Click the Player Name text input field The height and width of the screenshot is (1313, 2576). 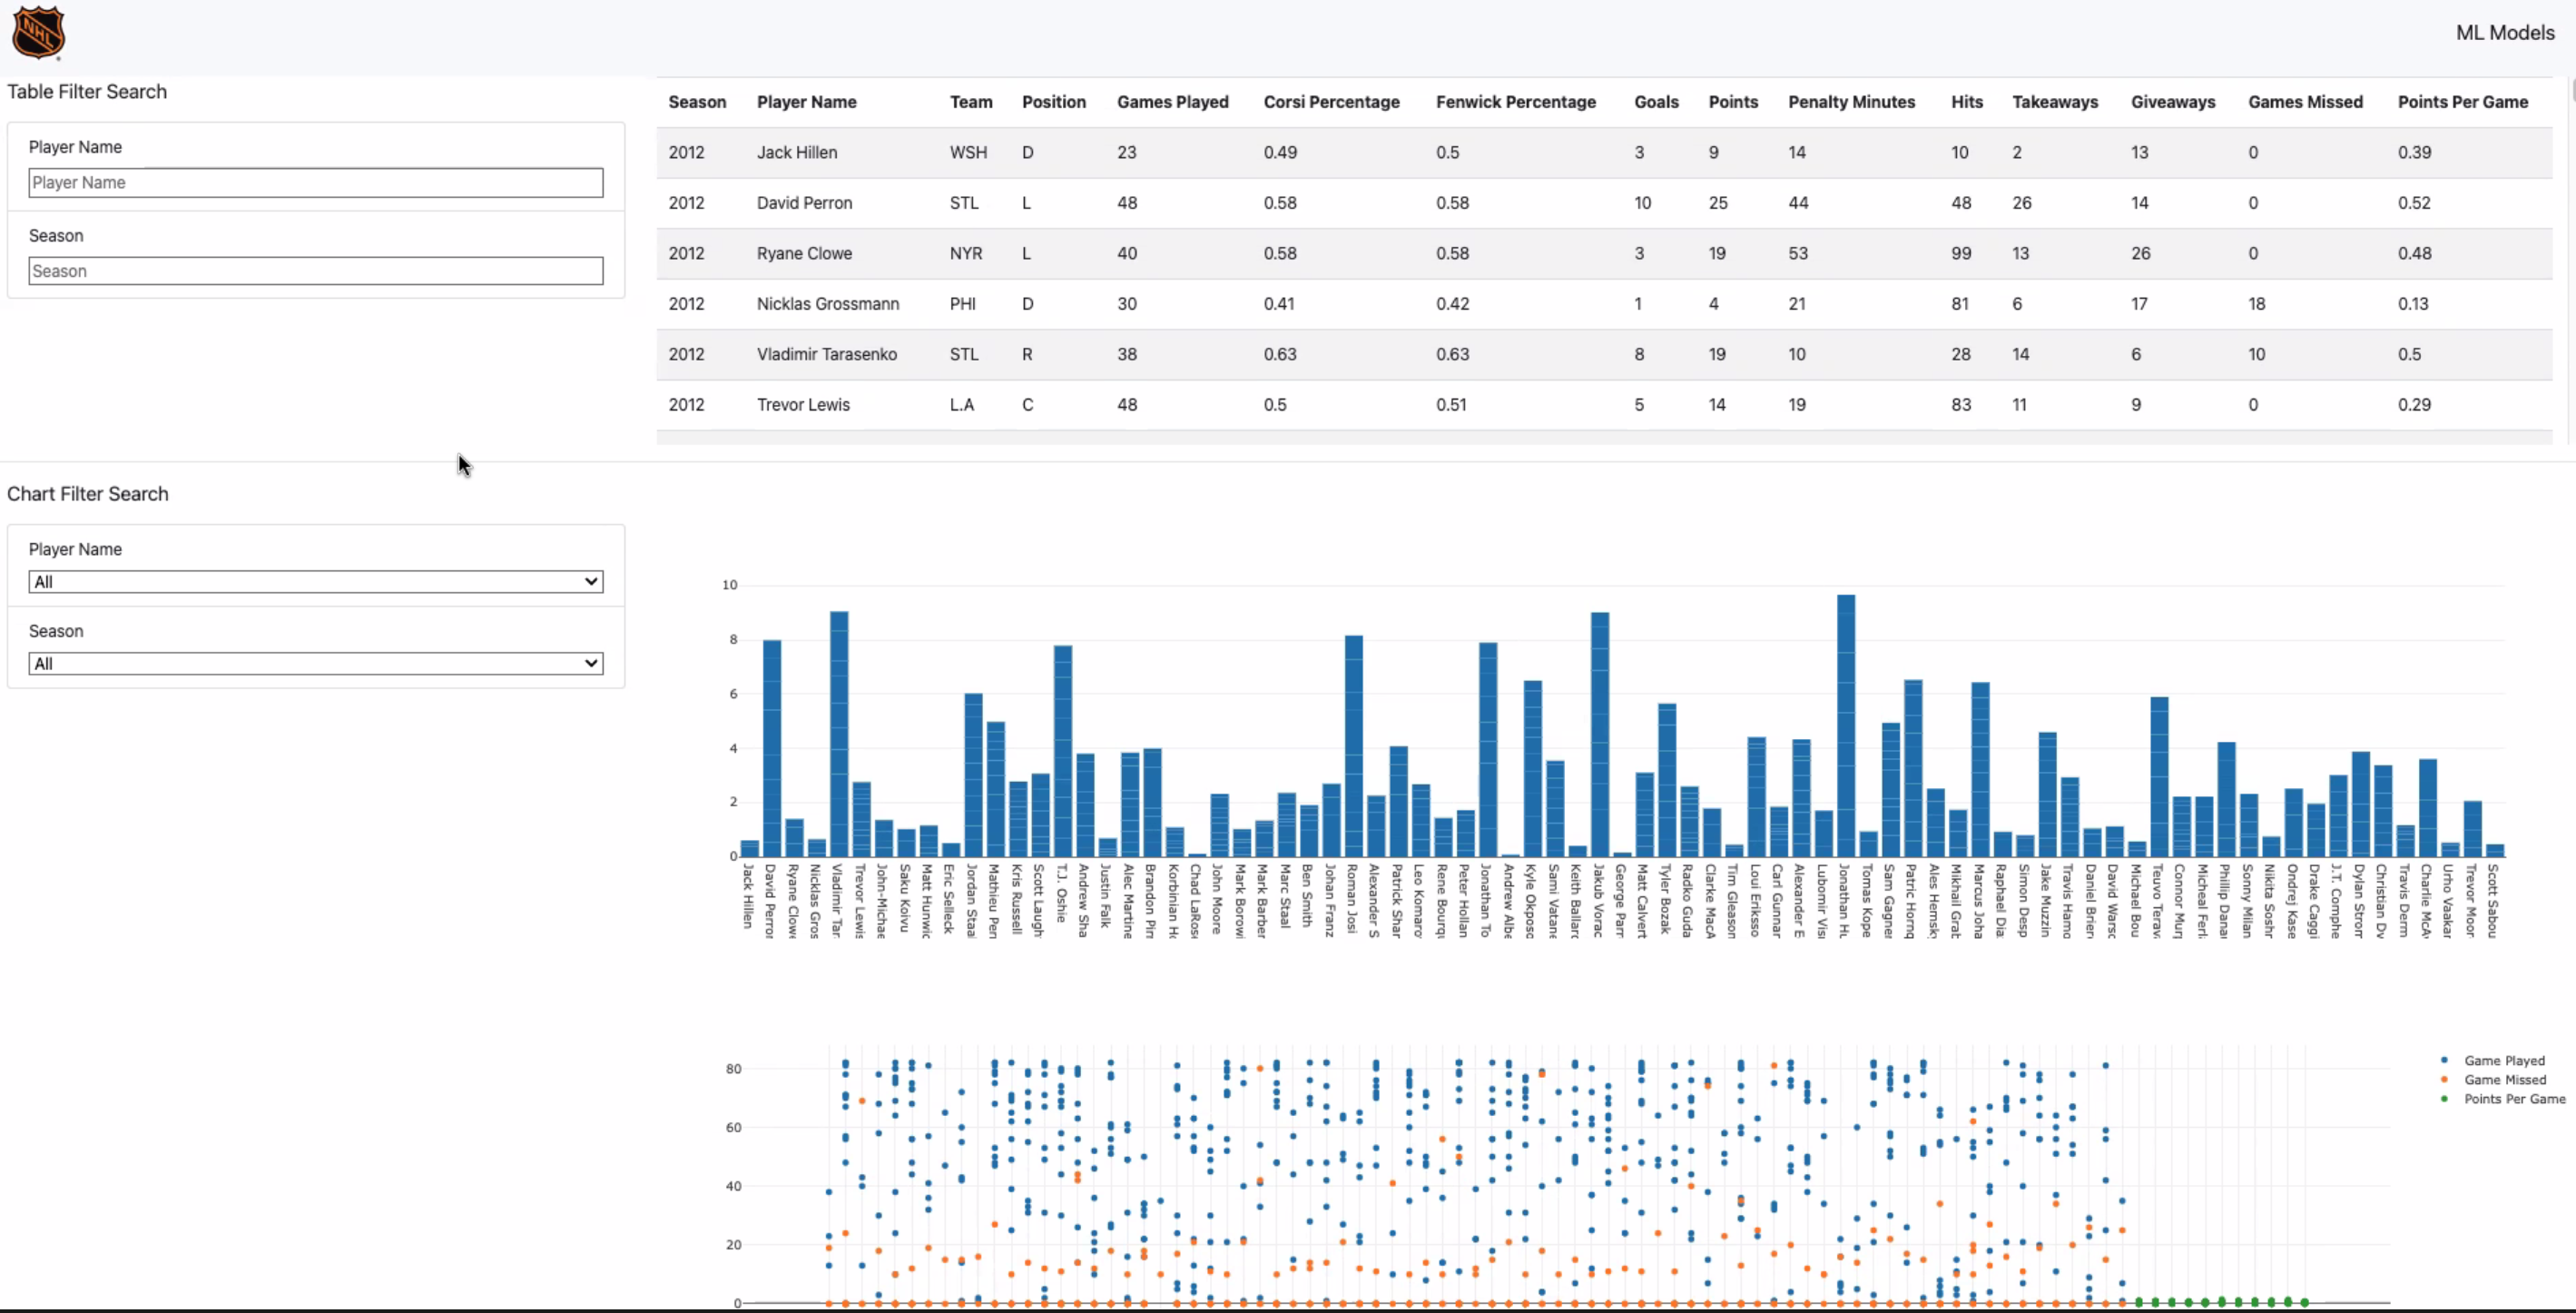pos(315,182)
